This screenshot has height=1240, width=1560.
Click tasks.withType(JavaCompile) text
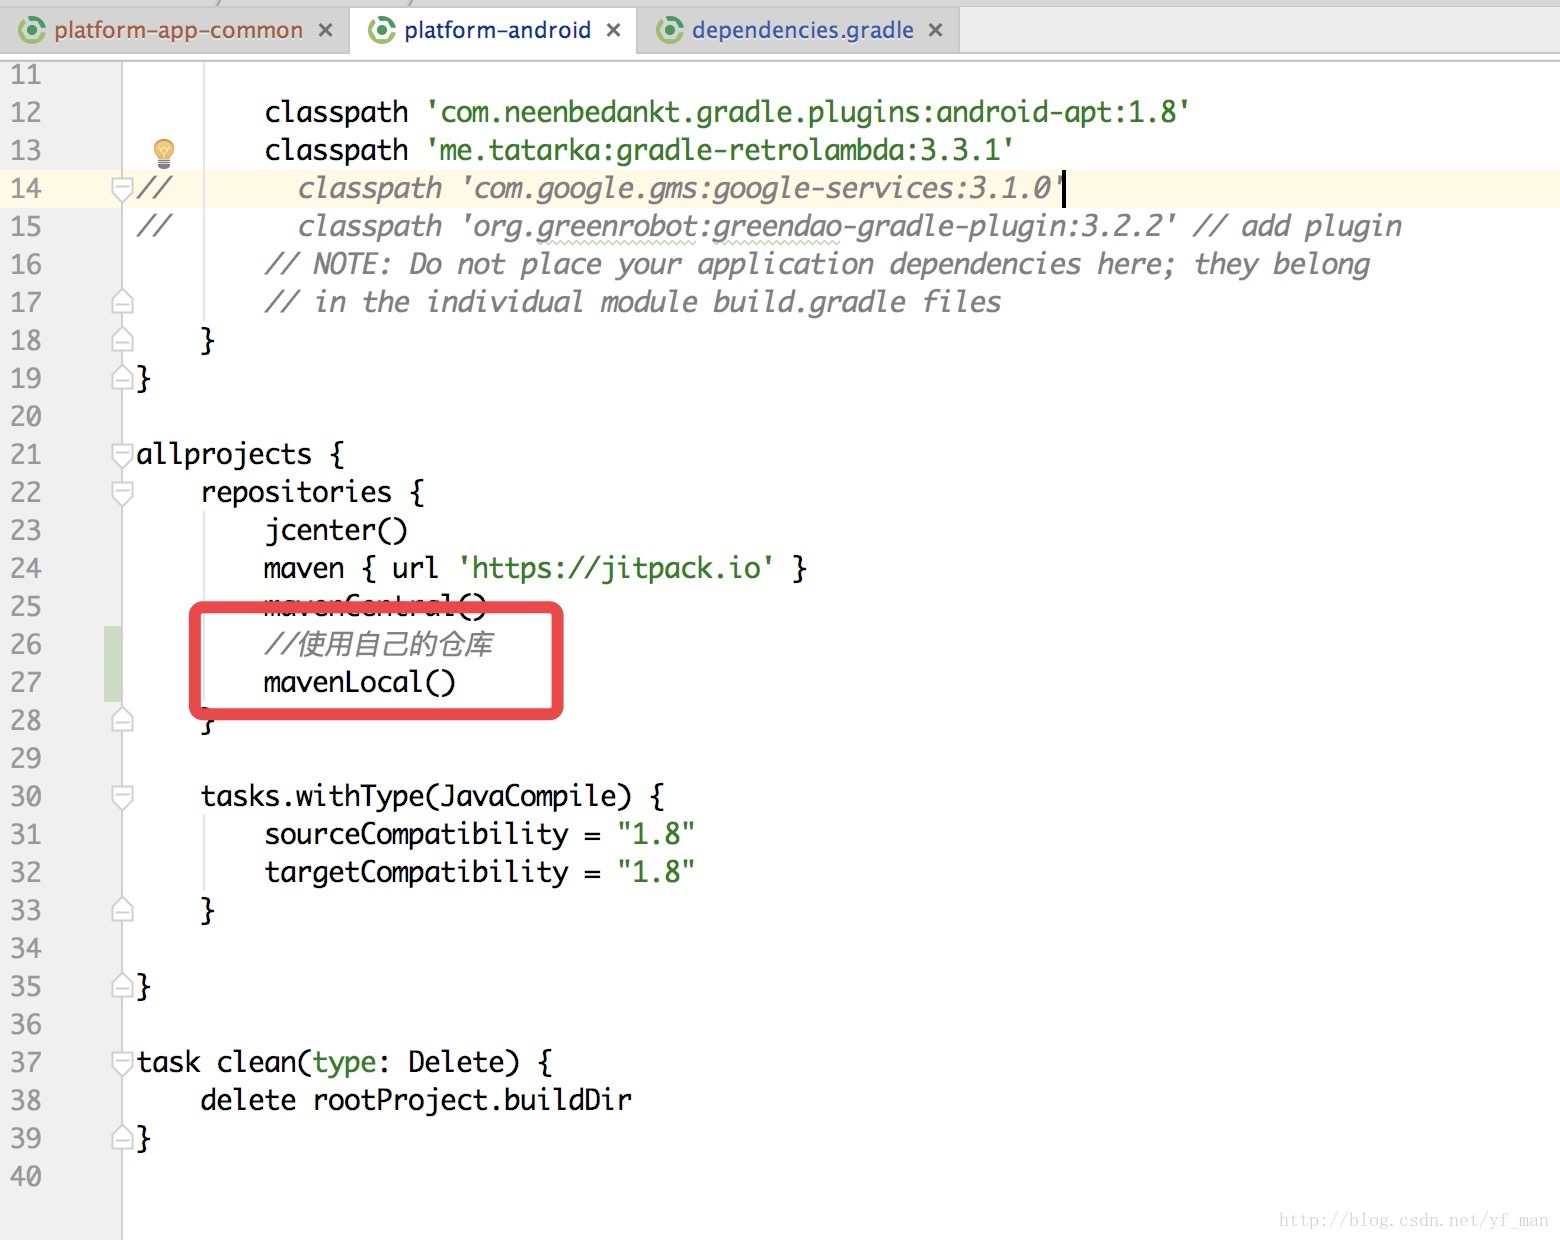416,796
